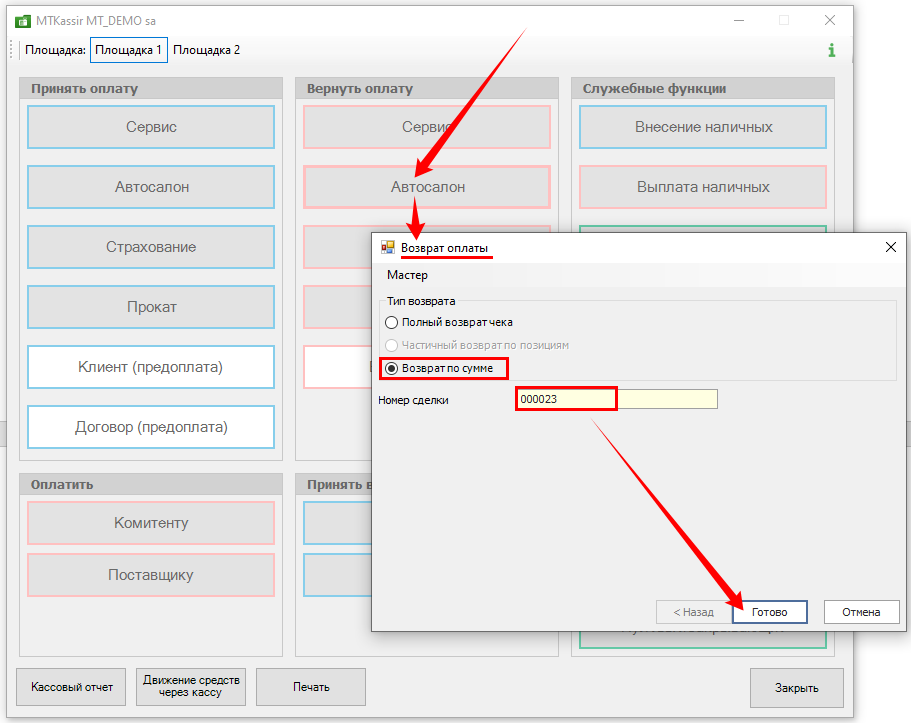The height and width of the screenshot is (723, 911).
Task: Switch to Площадка 2 tab
Action: pyautogui.click(x=207, y=50)
